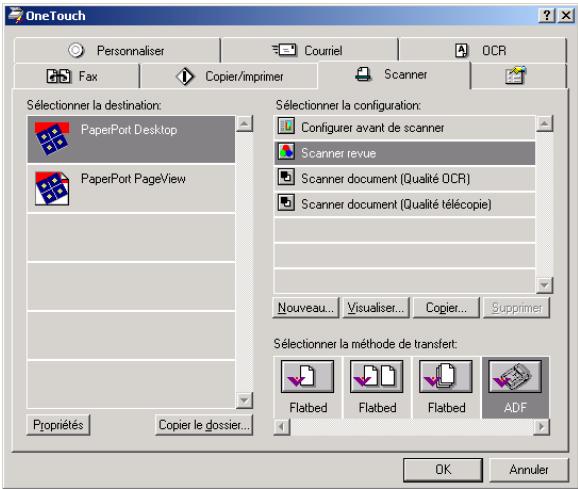Click the Visualiser... button
Viewport: 578px width, 489px height.
coord(376,308)
